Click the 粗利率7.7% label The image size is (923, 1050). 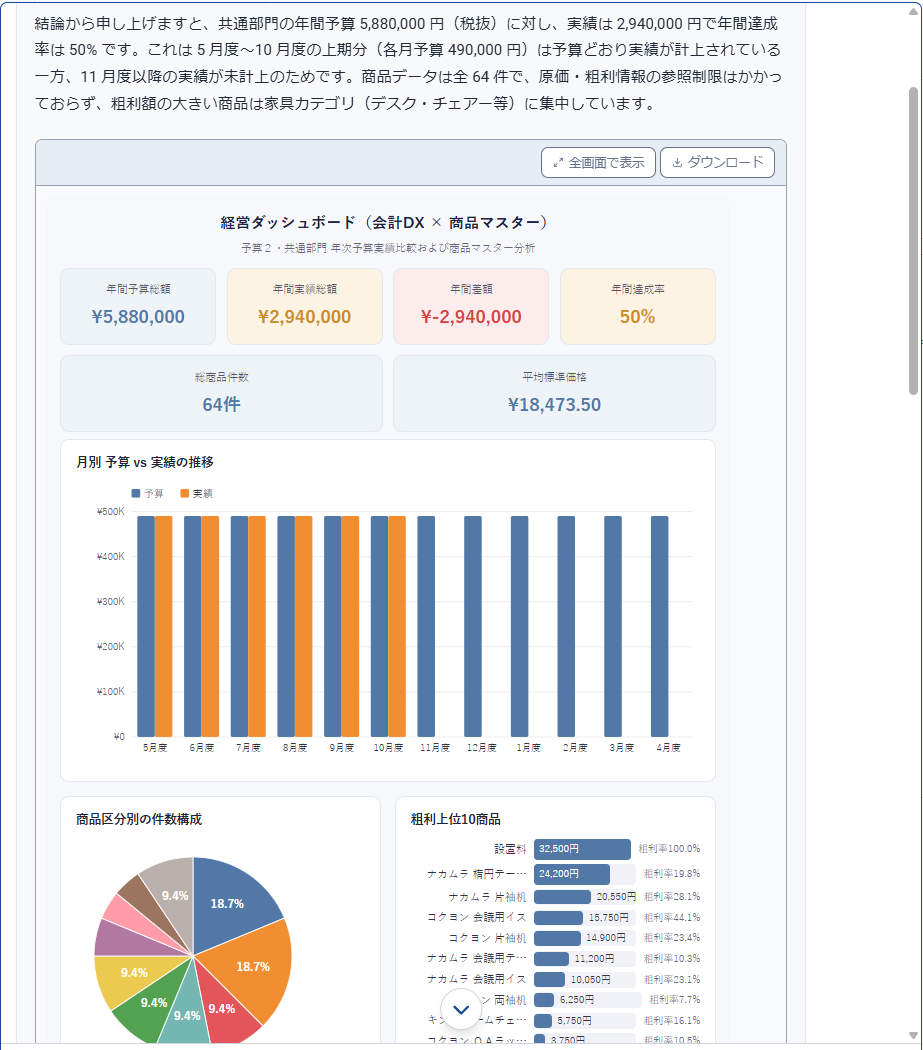click(674, 1000)
